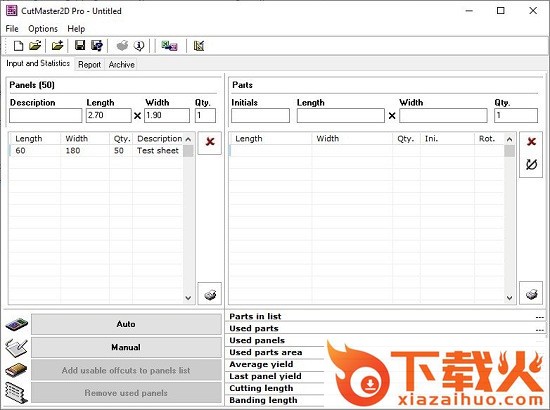This screenshot has height=410, width=550.
Task: Click the panel Length field 2.70
Action: [x=108, y=115]
